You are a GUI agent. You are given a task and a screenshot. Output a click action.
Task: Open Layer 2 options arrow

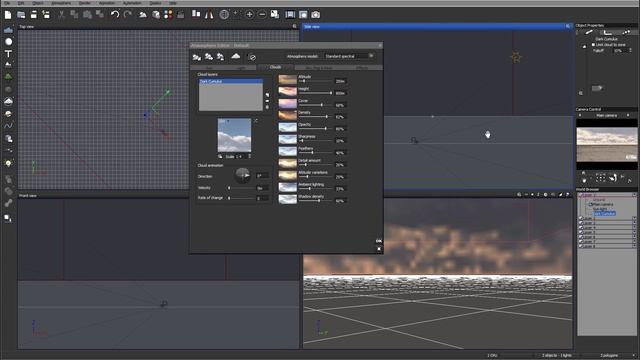pos(634,218)
